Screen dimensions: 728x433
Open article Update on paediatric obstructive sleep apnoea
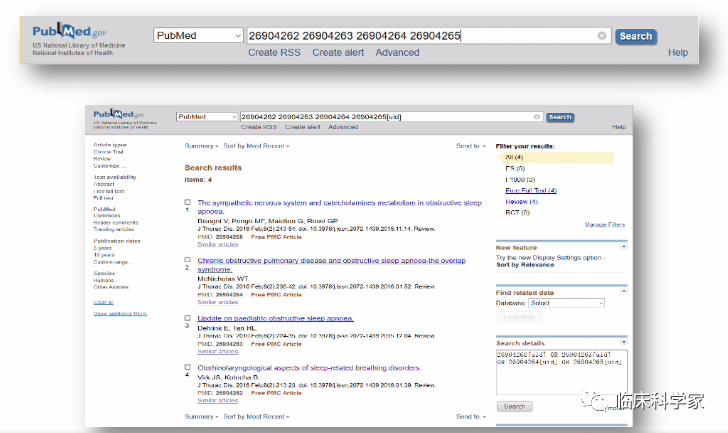(275, 318)
